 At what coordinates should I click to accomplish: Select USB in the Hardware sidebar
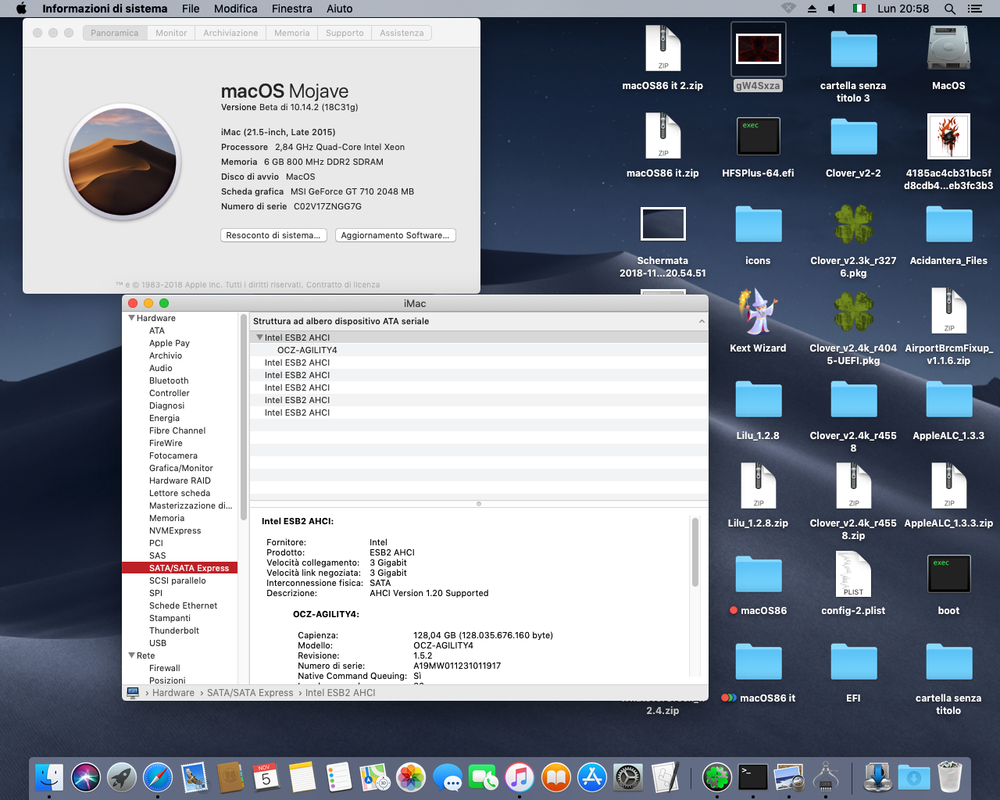coord(158,643)
